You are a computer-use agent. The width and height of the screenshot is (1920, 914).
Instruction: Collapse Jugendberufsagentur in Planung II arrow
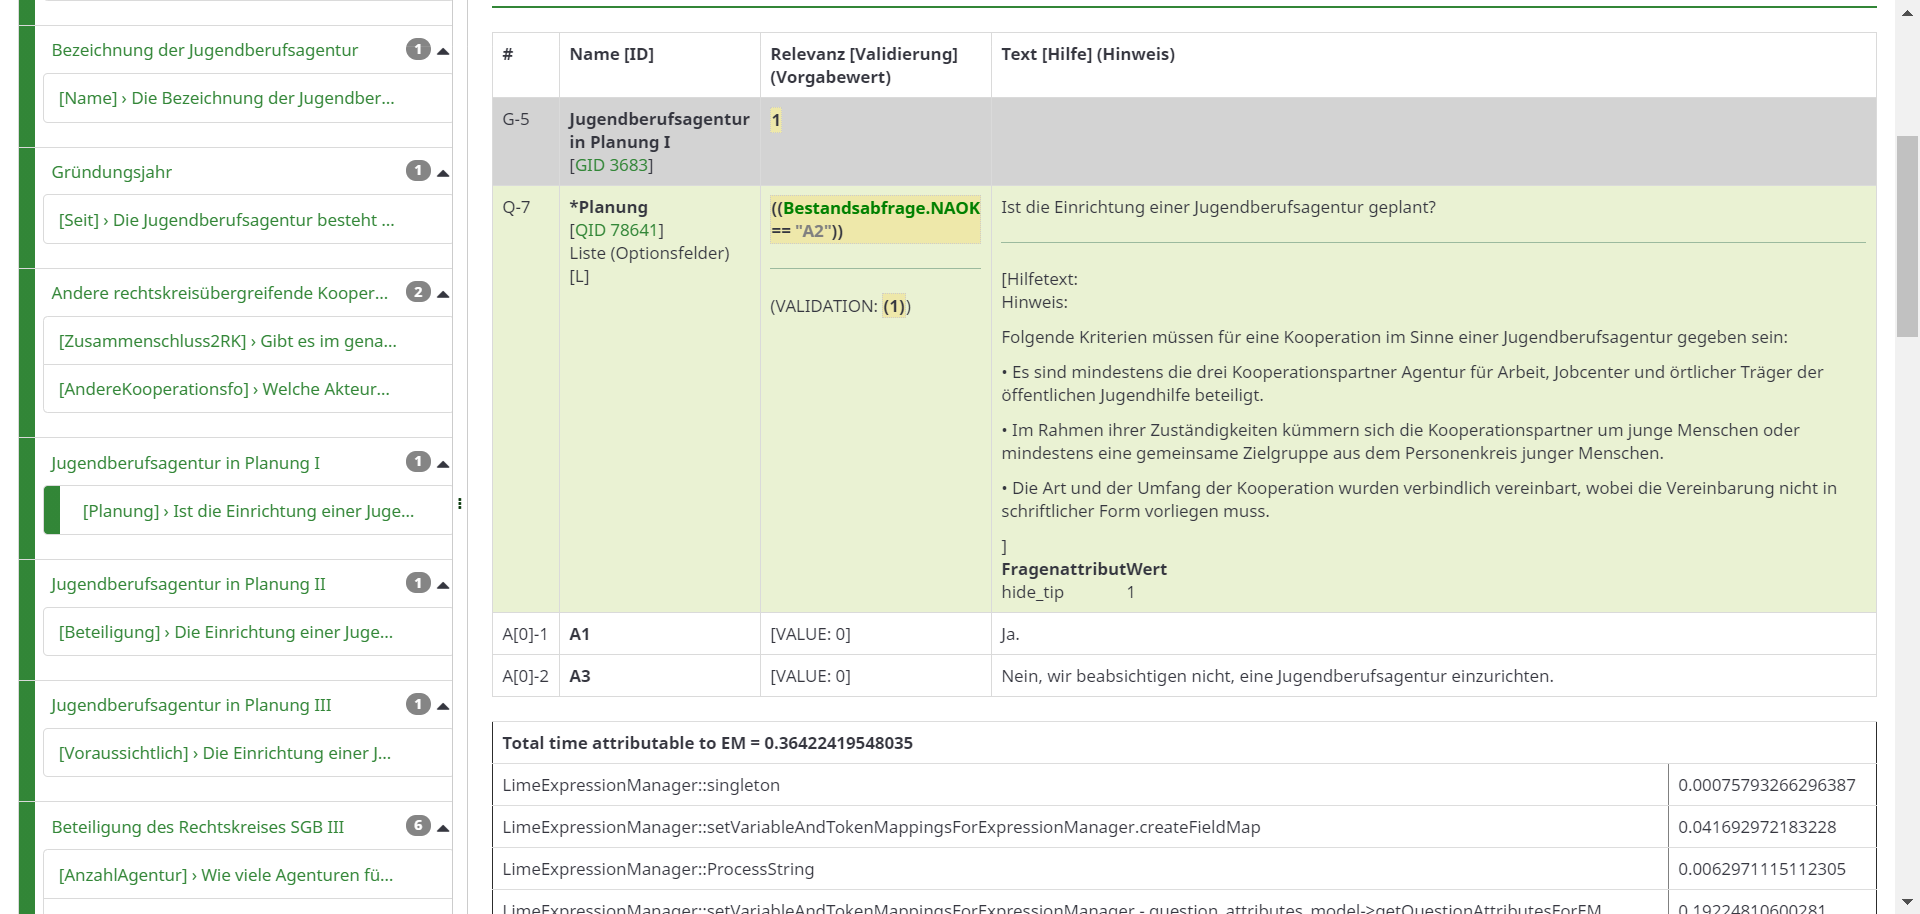443,585
